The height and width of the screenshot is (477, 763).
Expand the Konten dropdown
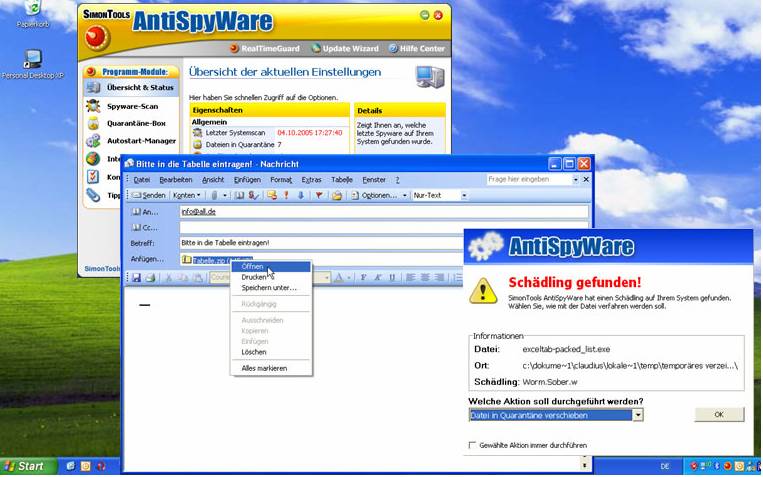(x=186, y=195)
